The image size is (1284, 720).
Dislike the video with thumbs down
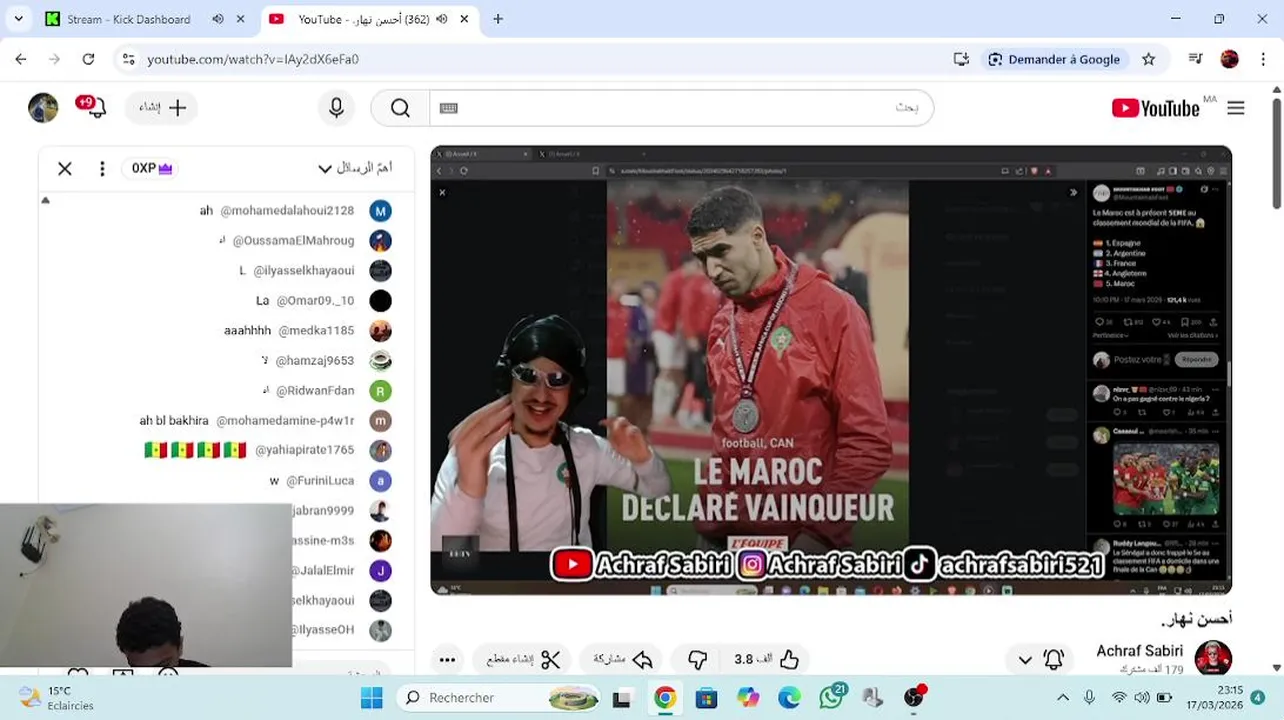coord(698,659)
